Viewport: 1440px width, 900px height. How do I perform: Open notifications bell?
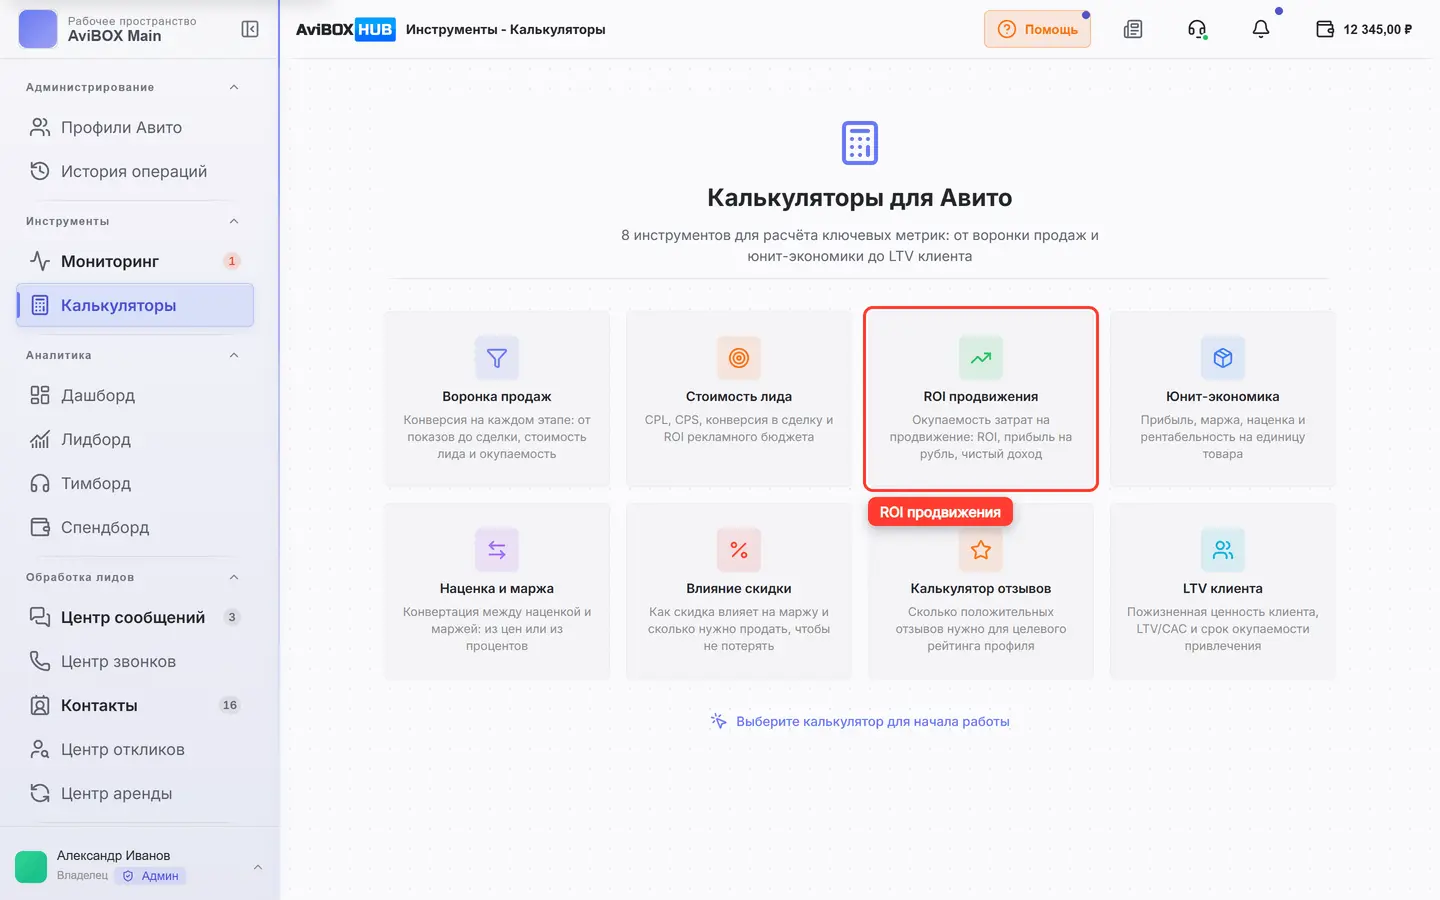1261,29
